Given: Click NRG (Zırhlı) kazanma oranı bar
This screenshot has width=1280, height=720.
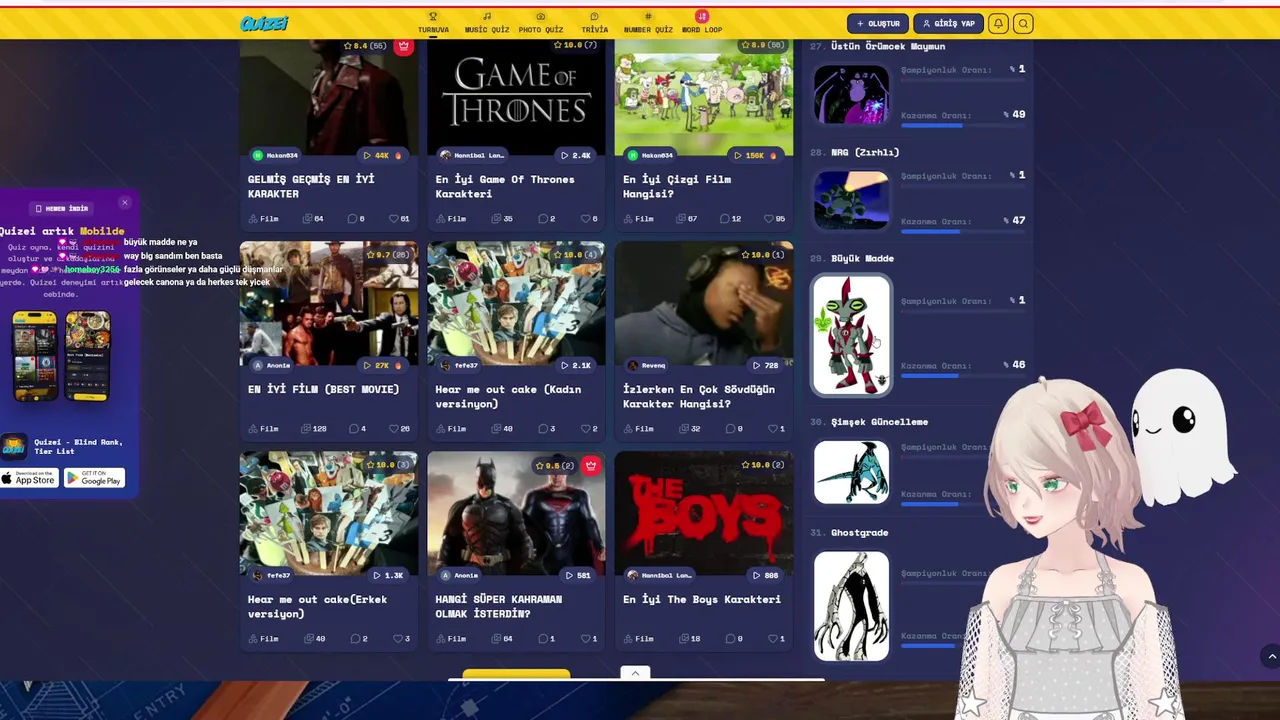Looking at the screenshot, I should click(x=962, y=231).
